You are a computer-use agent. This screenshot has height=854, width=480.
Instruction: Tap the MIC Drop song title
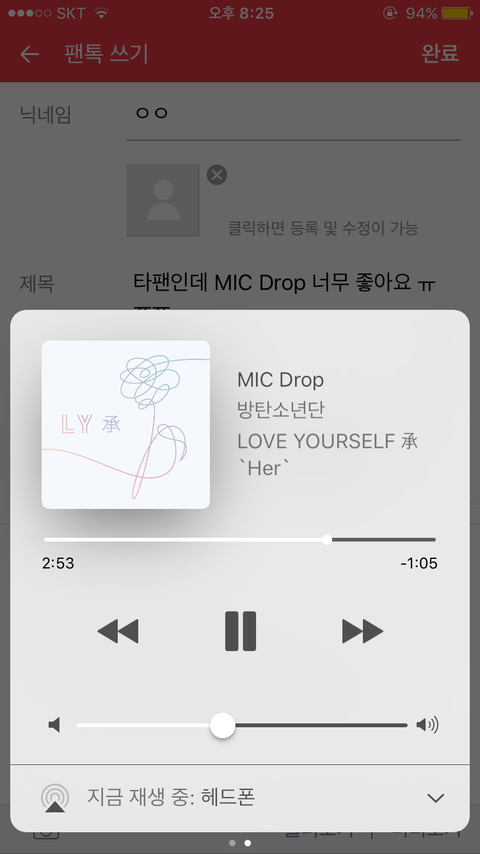click(281, 380)
